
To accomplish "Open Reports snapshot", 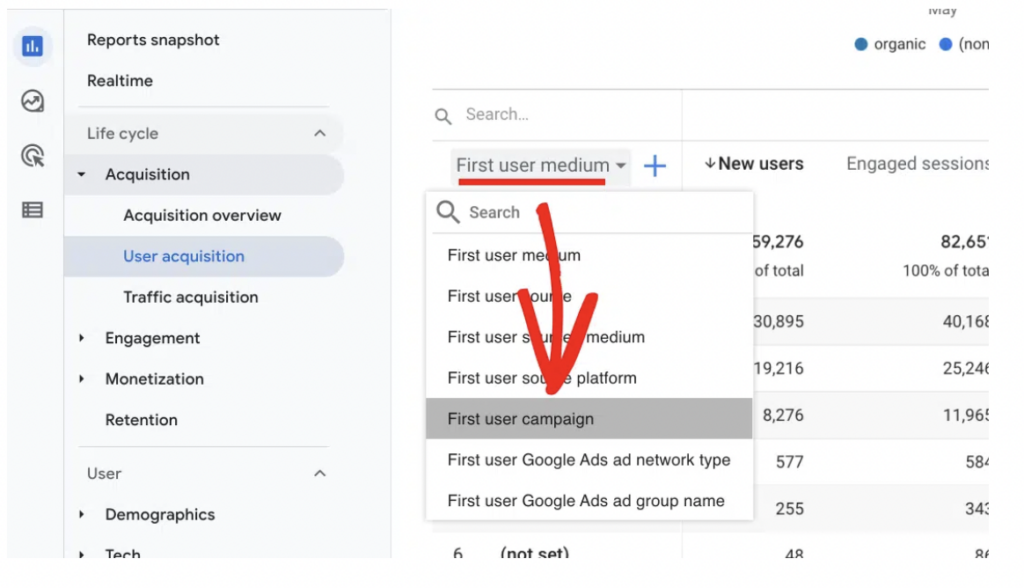I will [x=153, y=40].
